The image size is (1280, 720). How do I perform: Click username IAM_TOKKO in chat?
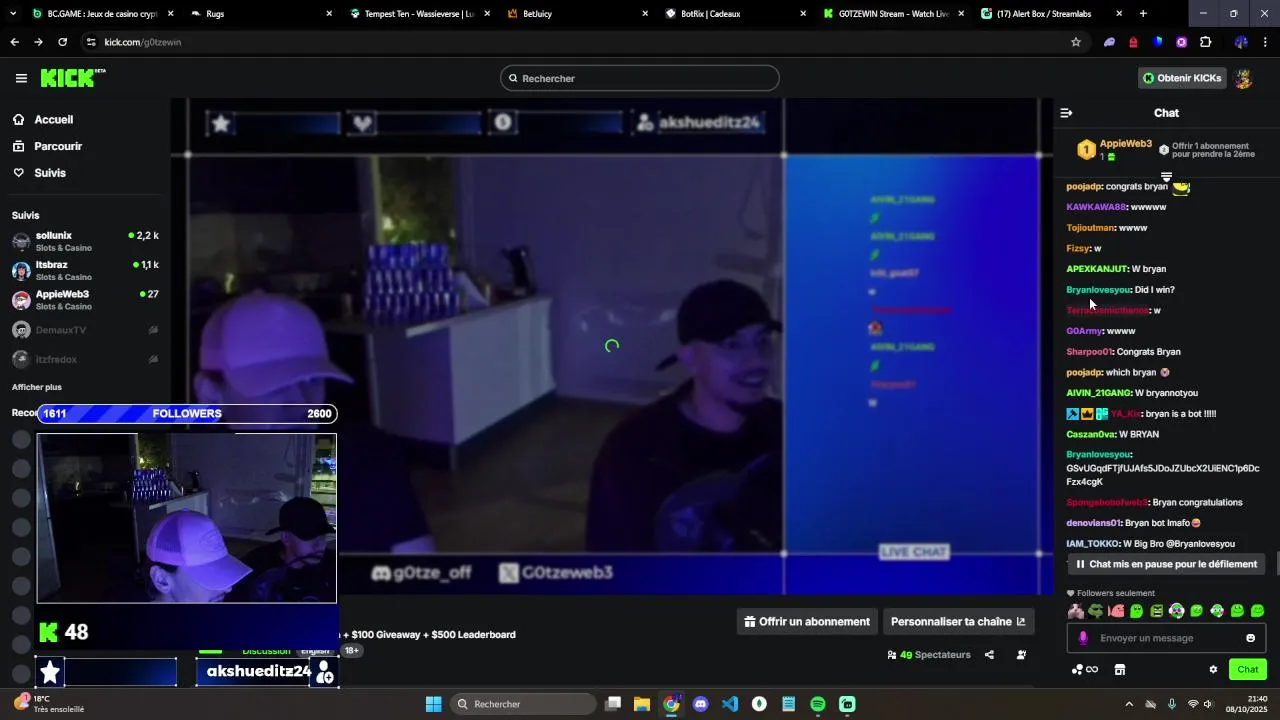coord(1092,544)
